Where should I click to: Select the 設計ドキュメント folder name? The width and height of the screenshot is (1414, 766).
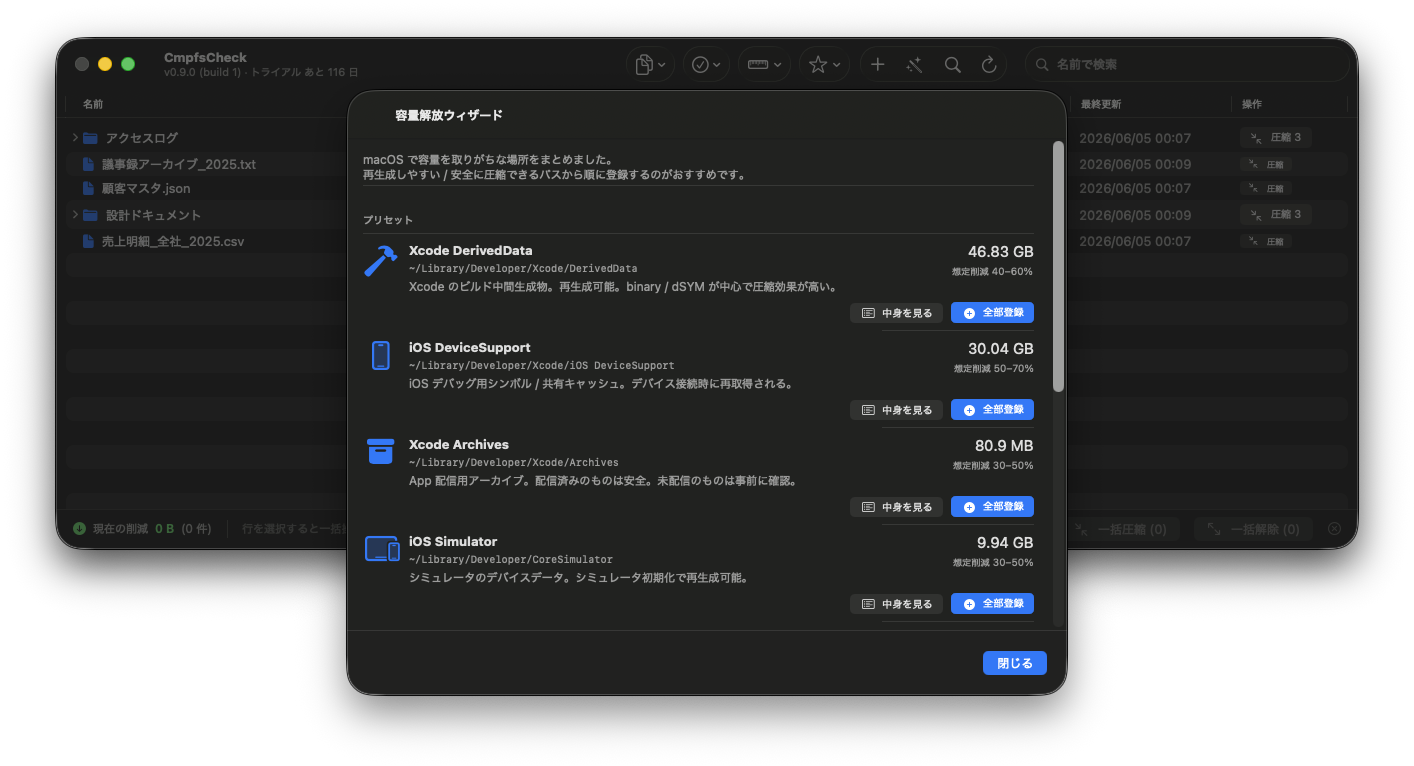tap(154, 215)
